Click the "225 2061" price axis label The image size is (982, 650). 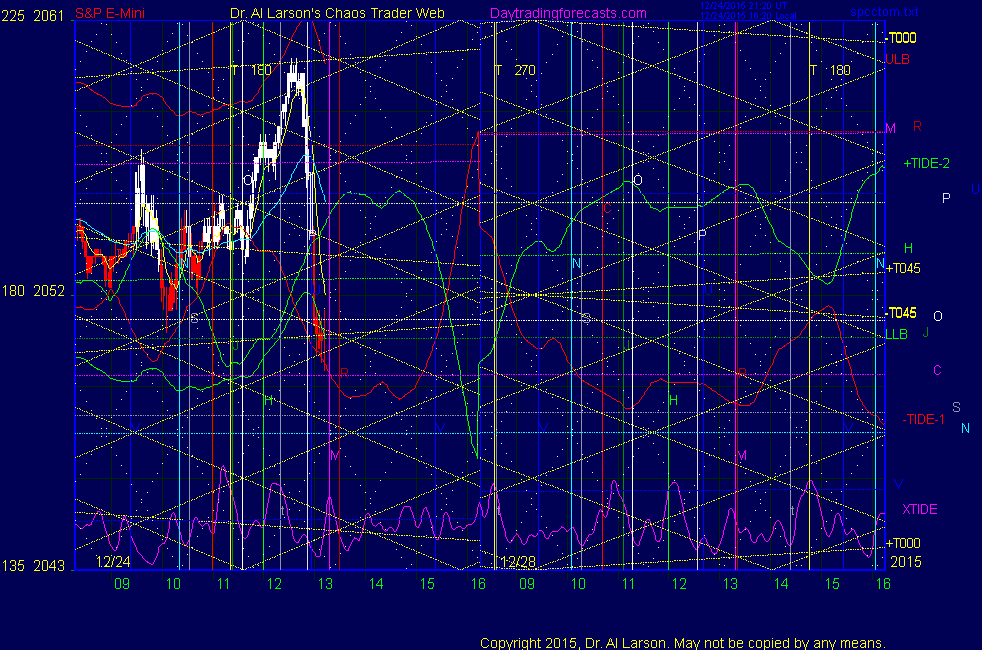33,16
